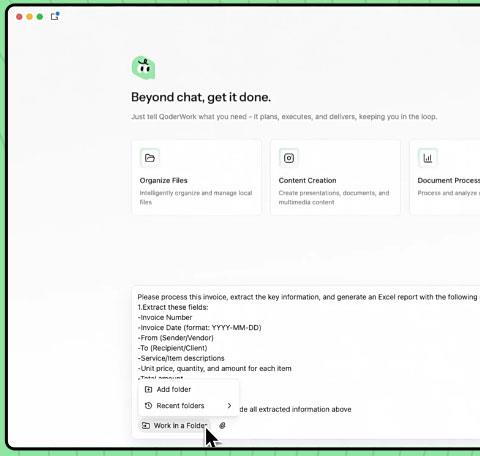The height and width of the screenshot is (456, 480).
Task: Click the 'Just tell QoderWork what you need' subtitle
Action: pos(284,117)
